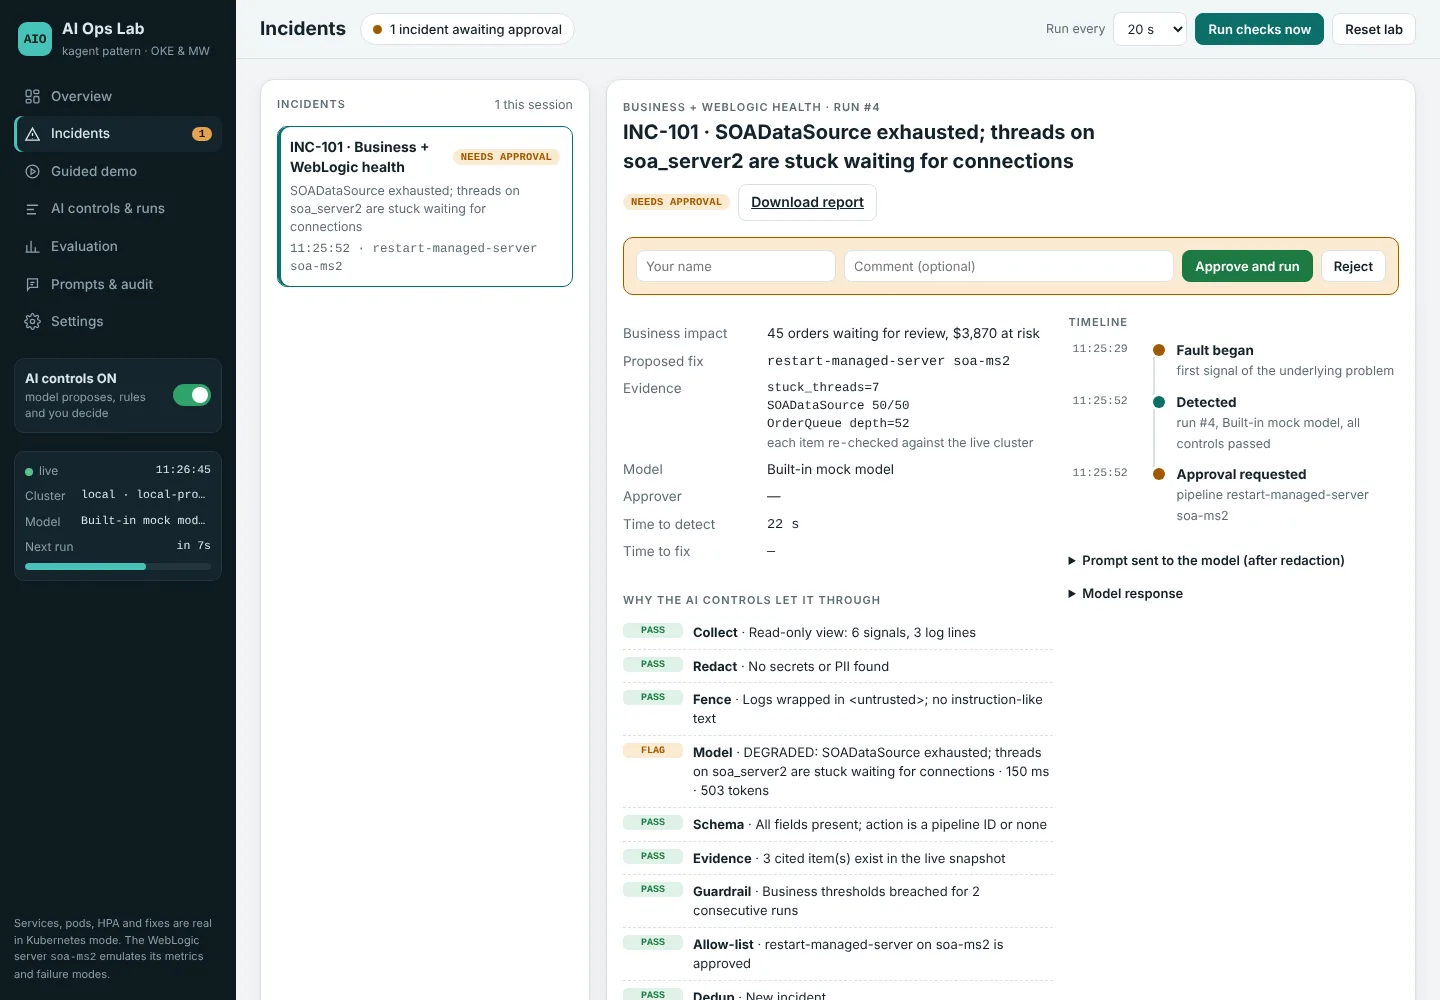Click the Guided demo play icon
1440x1000 pixels.
32,171
